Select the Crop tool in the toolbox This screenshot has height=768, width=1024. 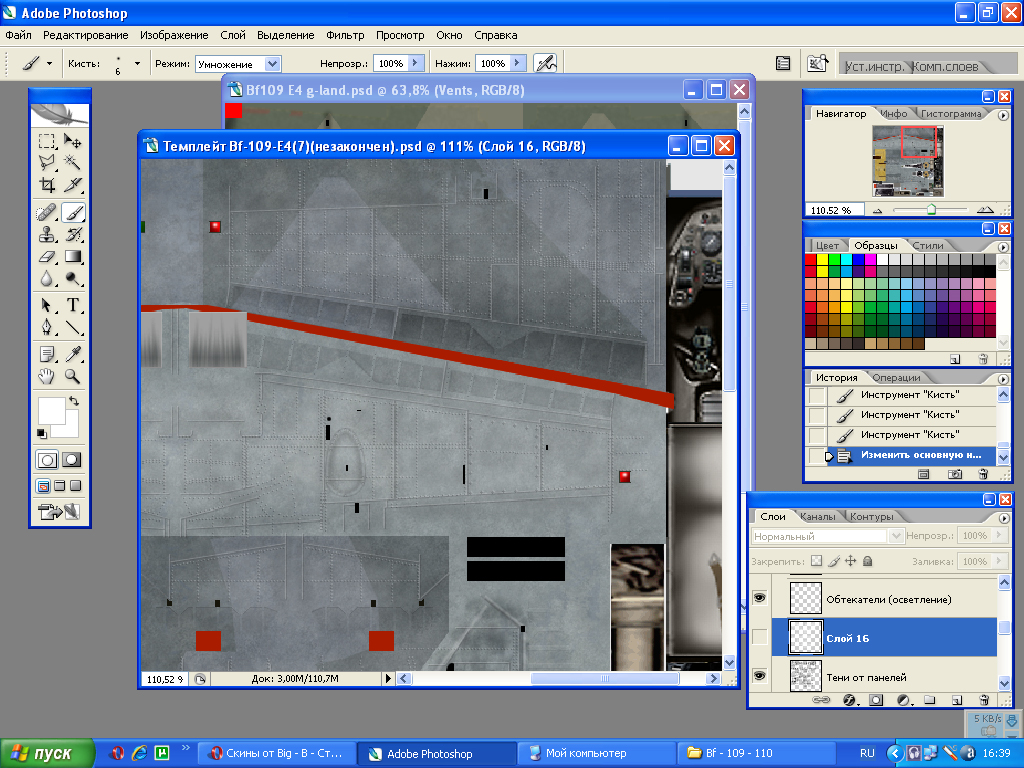47,185
